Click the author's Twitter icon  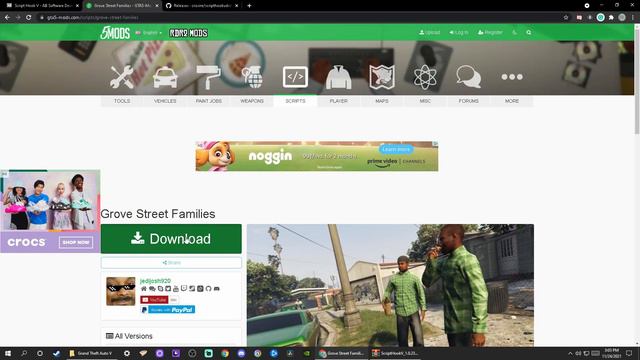168,289
